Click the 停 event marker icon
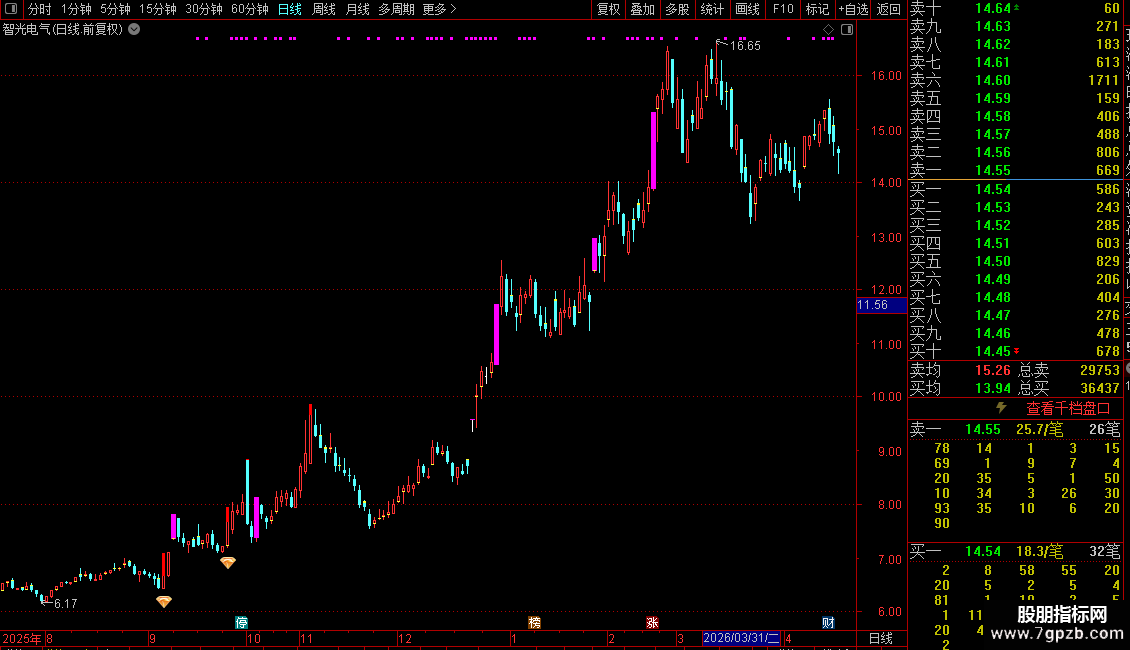The height and width of the screenshot is (650, 1130). tap(241, 623)
